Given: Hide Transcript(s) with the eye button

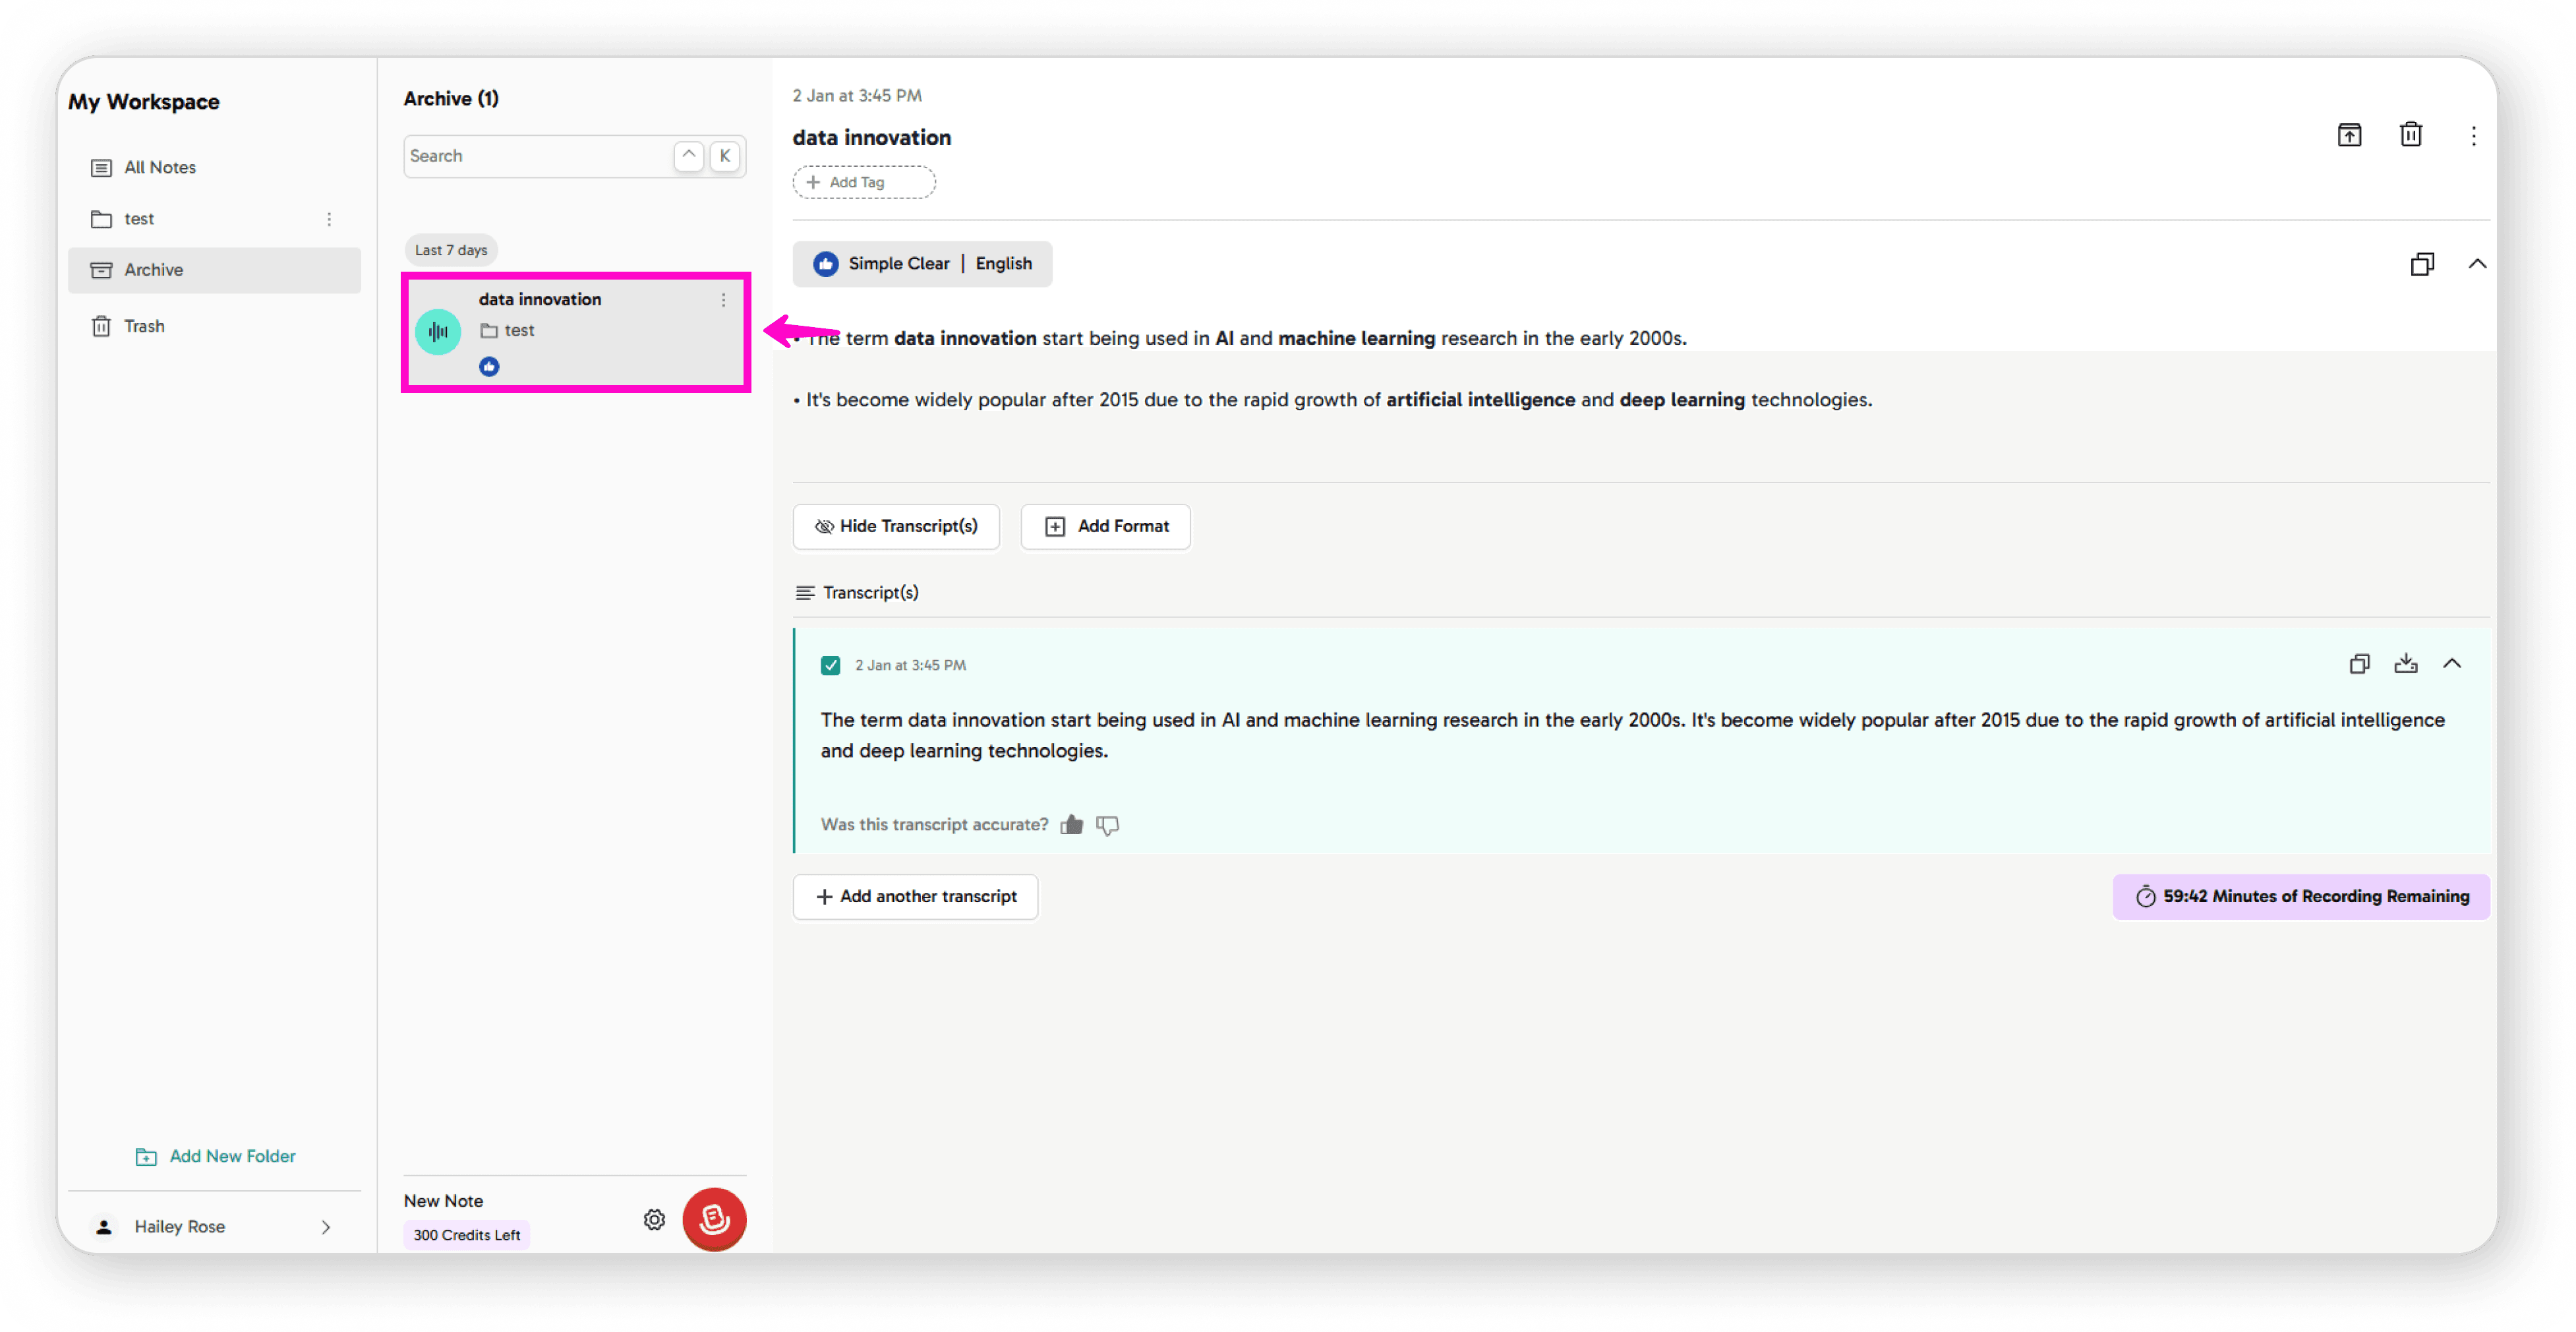Looking at the screenshot, I should pos(895,527).
